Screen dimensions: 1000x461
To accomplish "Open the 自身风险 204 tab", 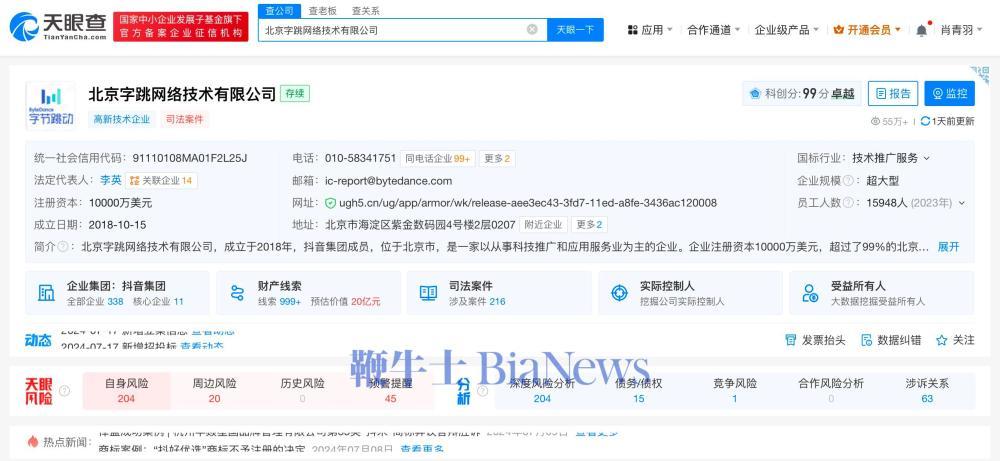I will 126,391.
